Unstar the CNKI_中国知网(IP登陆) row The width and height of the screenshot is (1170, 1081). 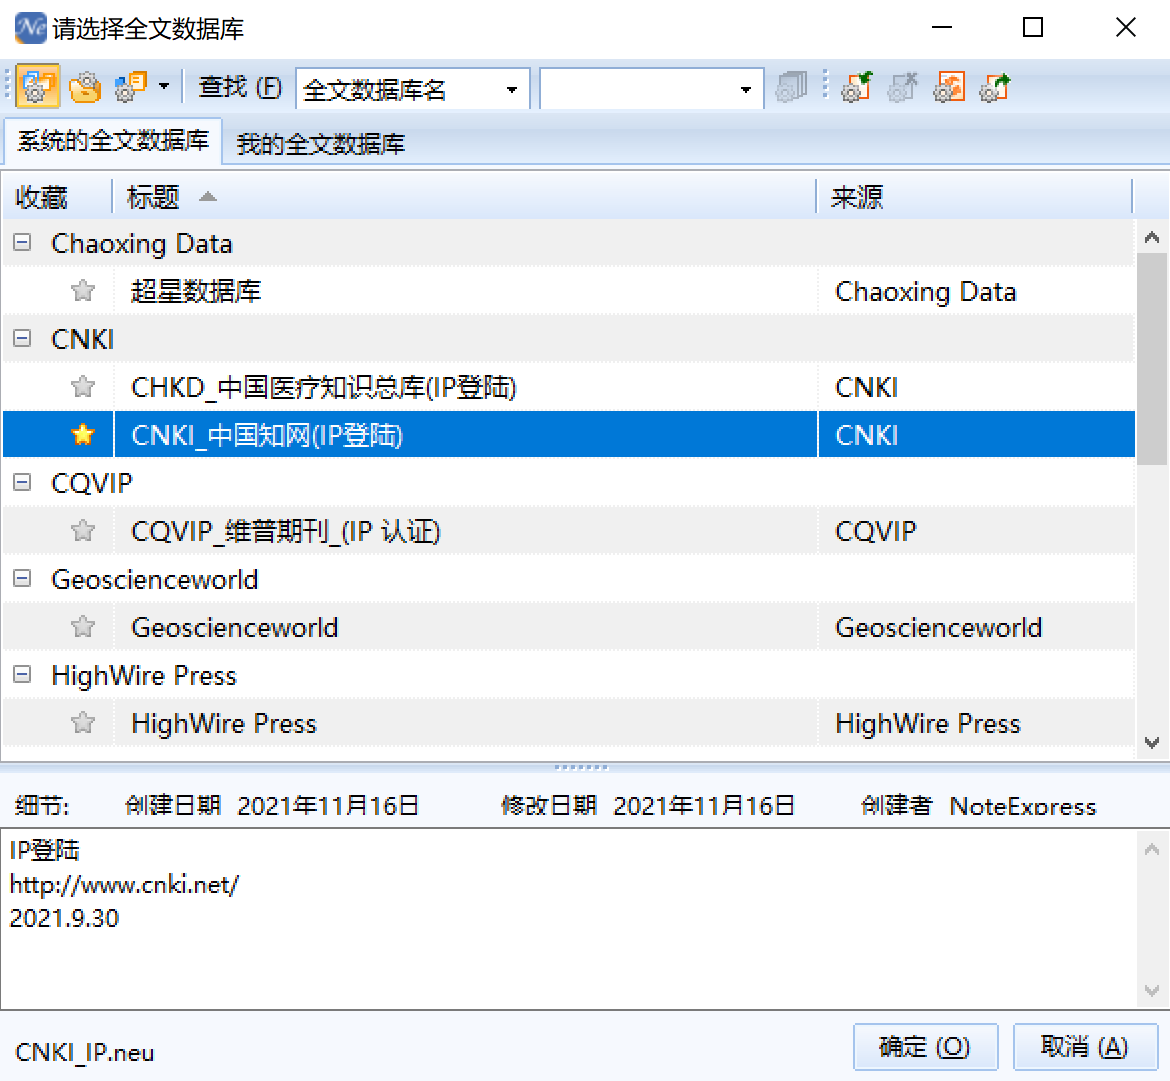[83, 435]
